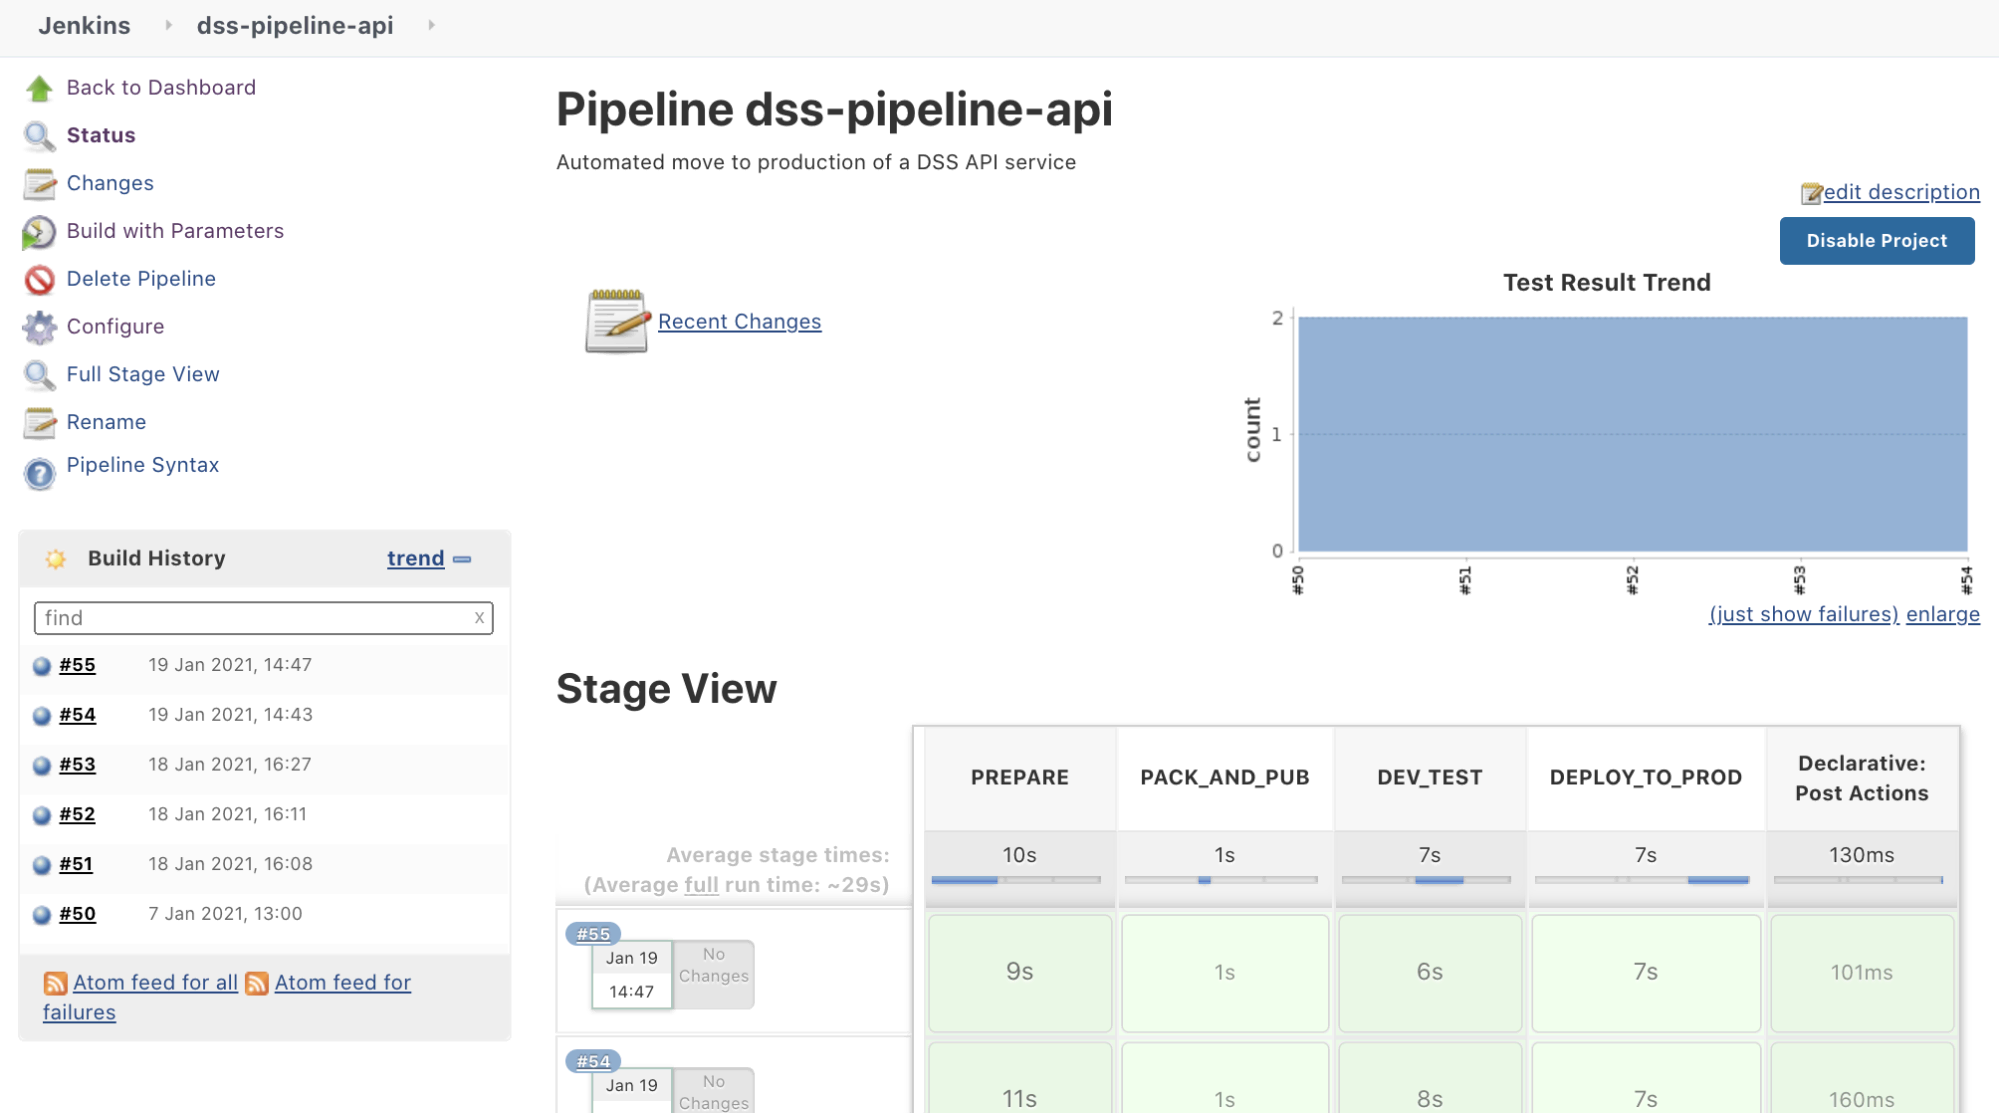This screenshot has height=1113, width=1999.
Task: Click the Build with Parameters icon
Action: [x=40, y=230]
